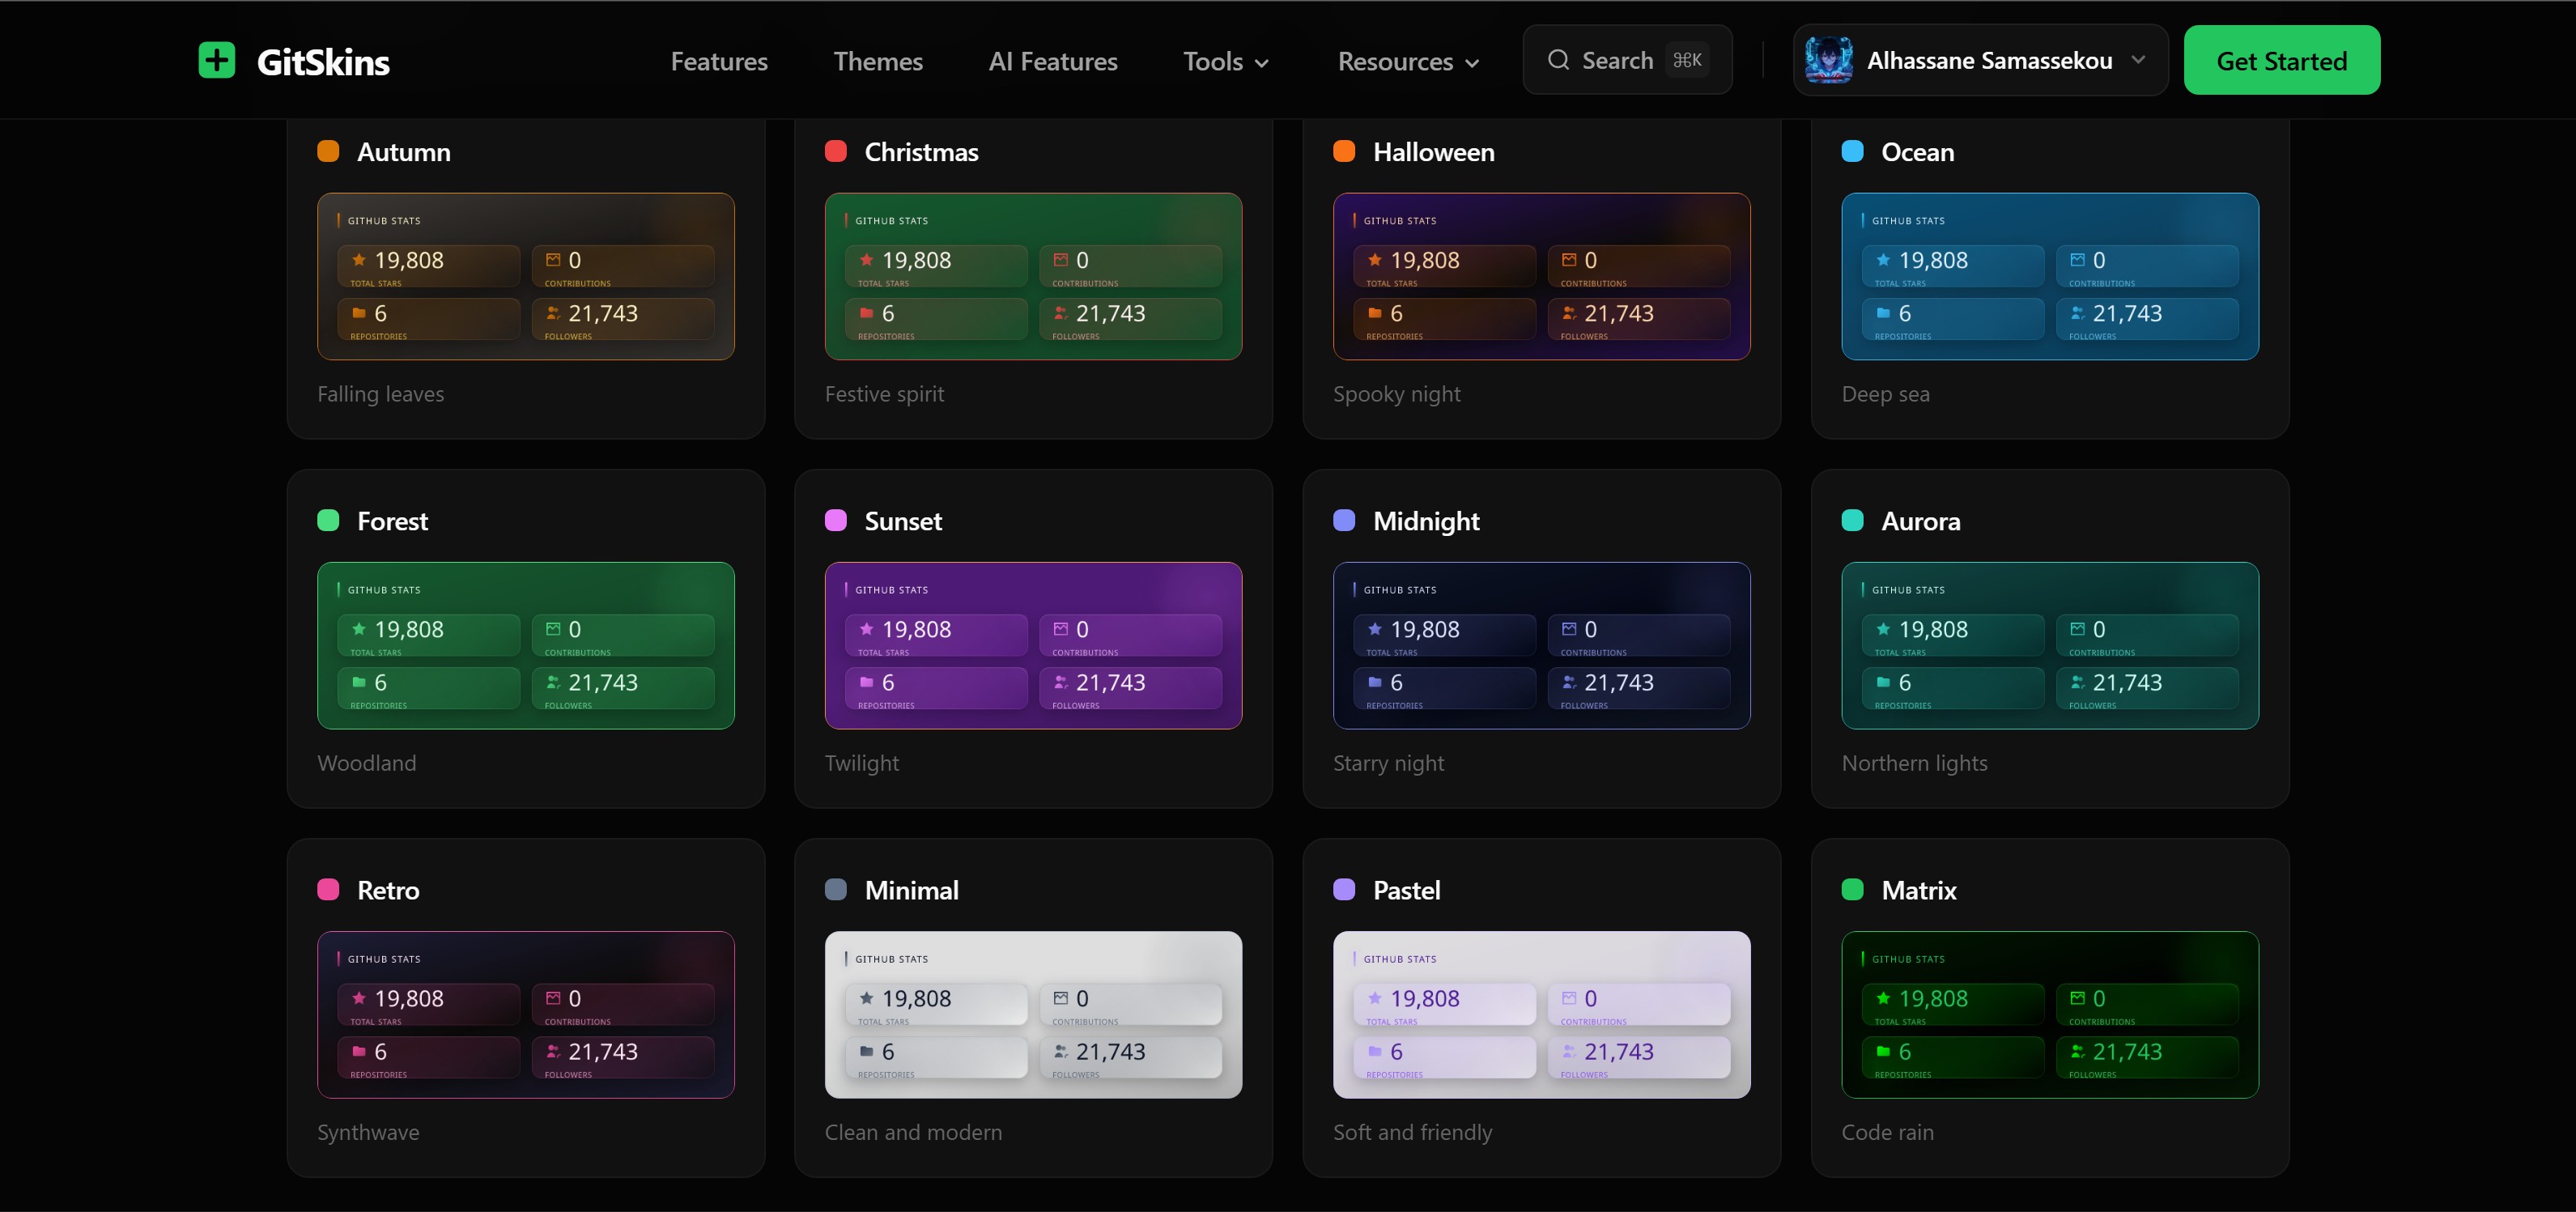This screenshot has width=2576, height=1212.
Task: Click the followers icon in Matrix card
Action: coord(2077,1051)
